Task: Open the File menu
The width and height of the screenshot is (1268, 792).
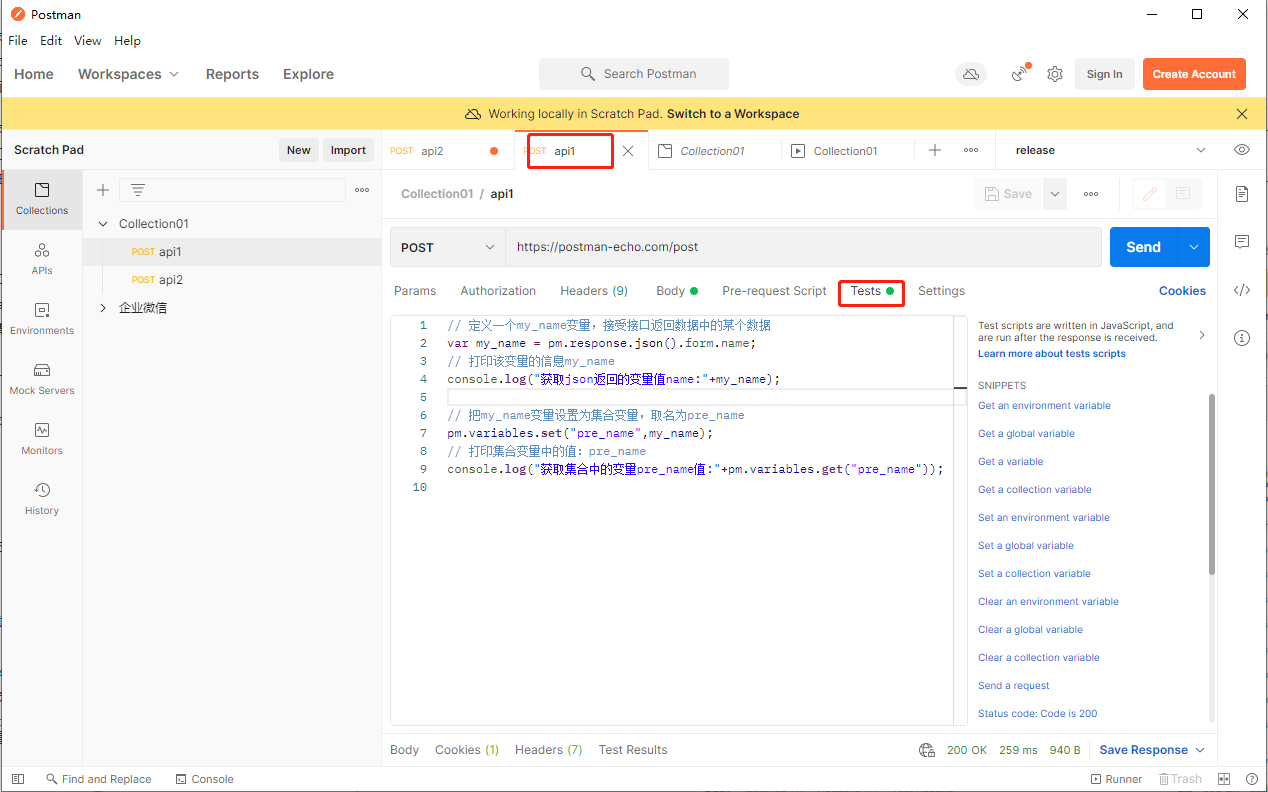Action: click(x=18, y=41)
